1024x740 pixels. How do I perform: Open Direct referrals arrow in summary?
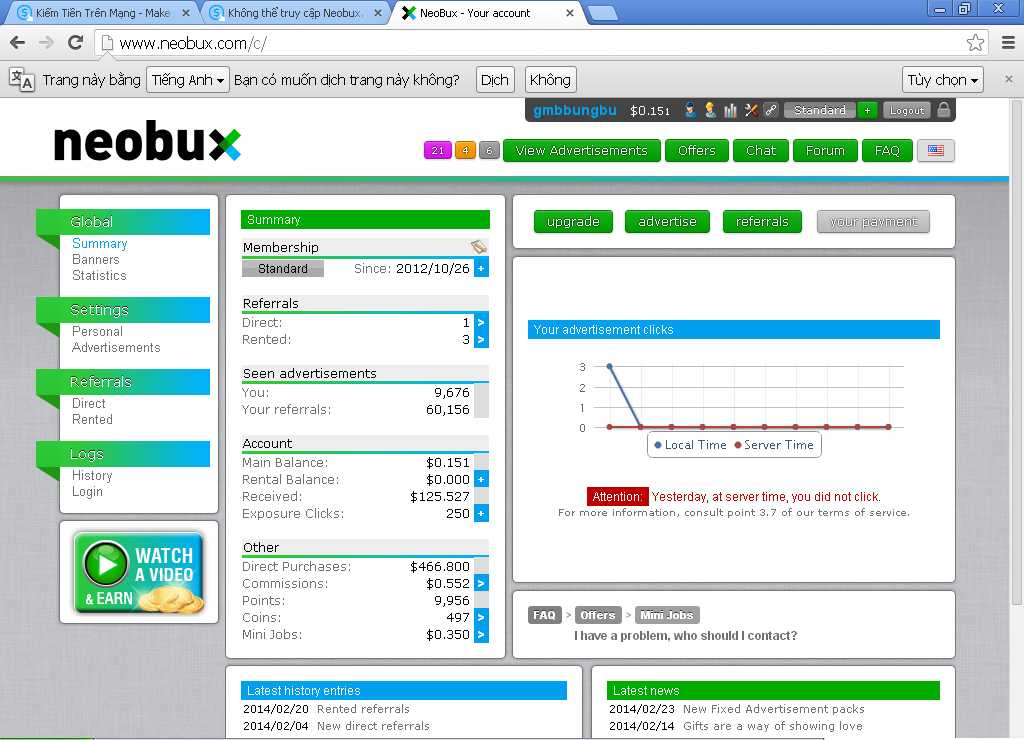point(481,323)
